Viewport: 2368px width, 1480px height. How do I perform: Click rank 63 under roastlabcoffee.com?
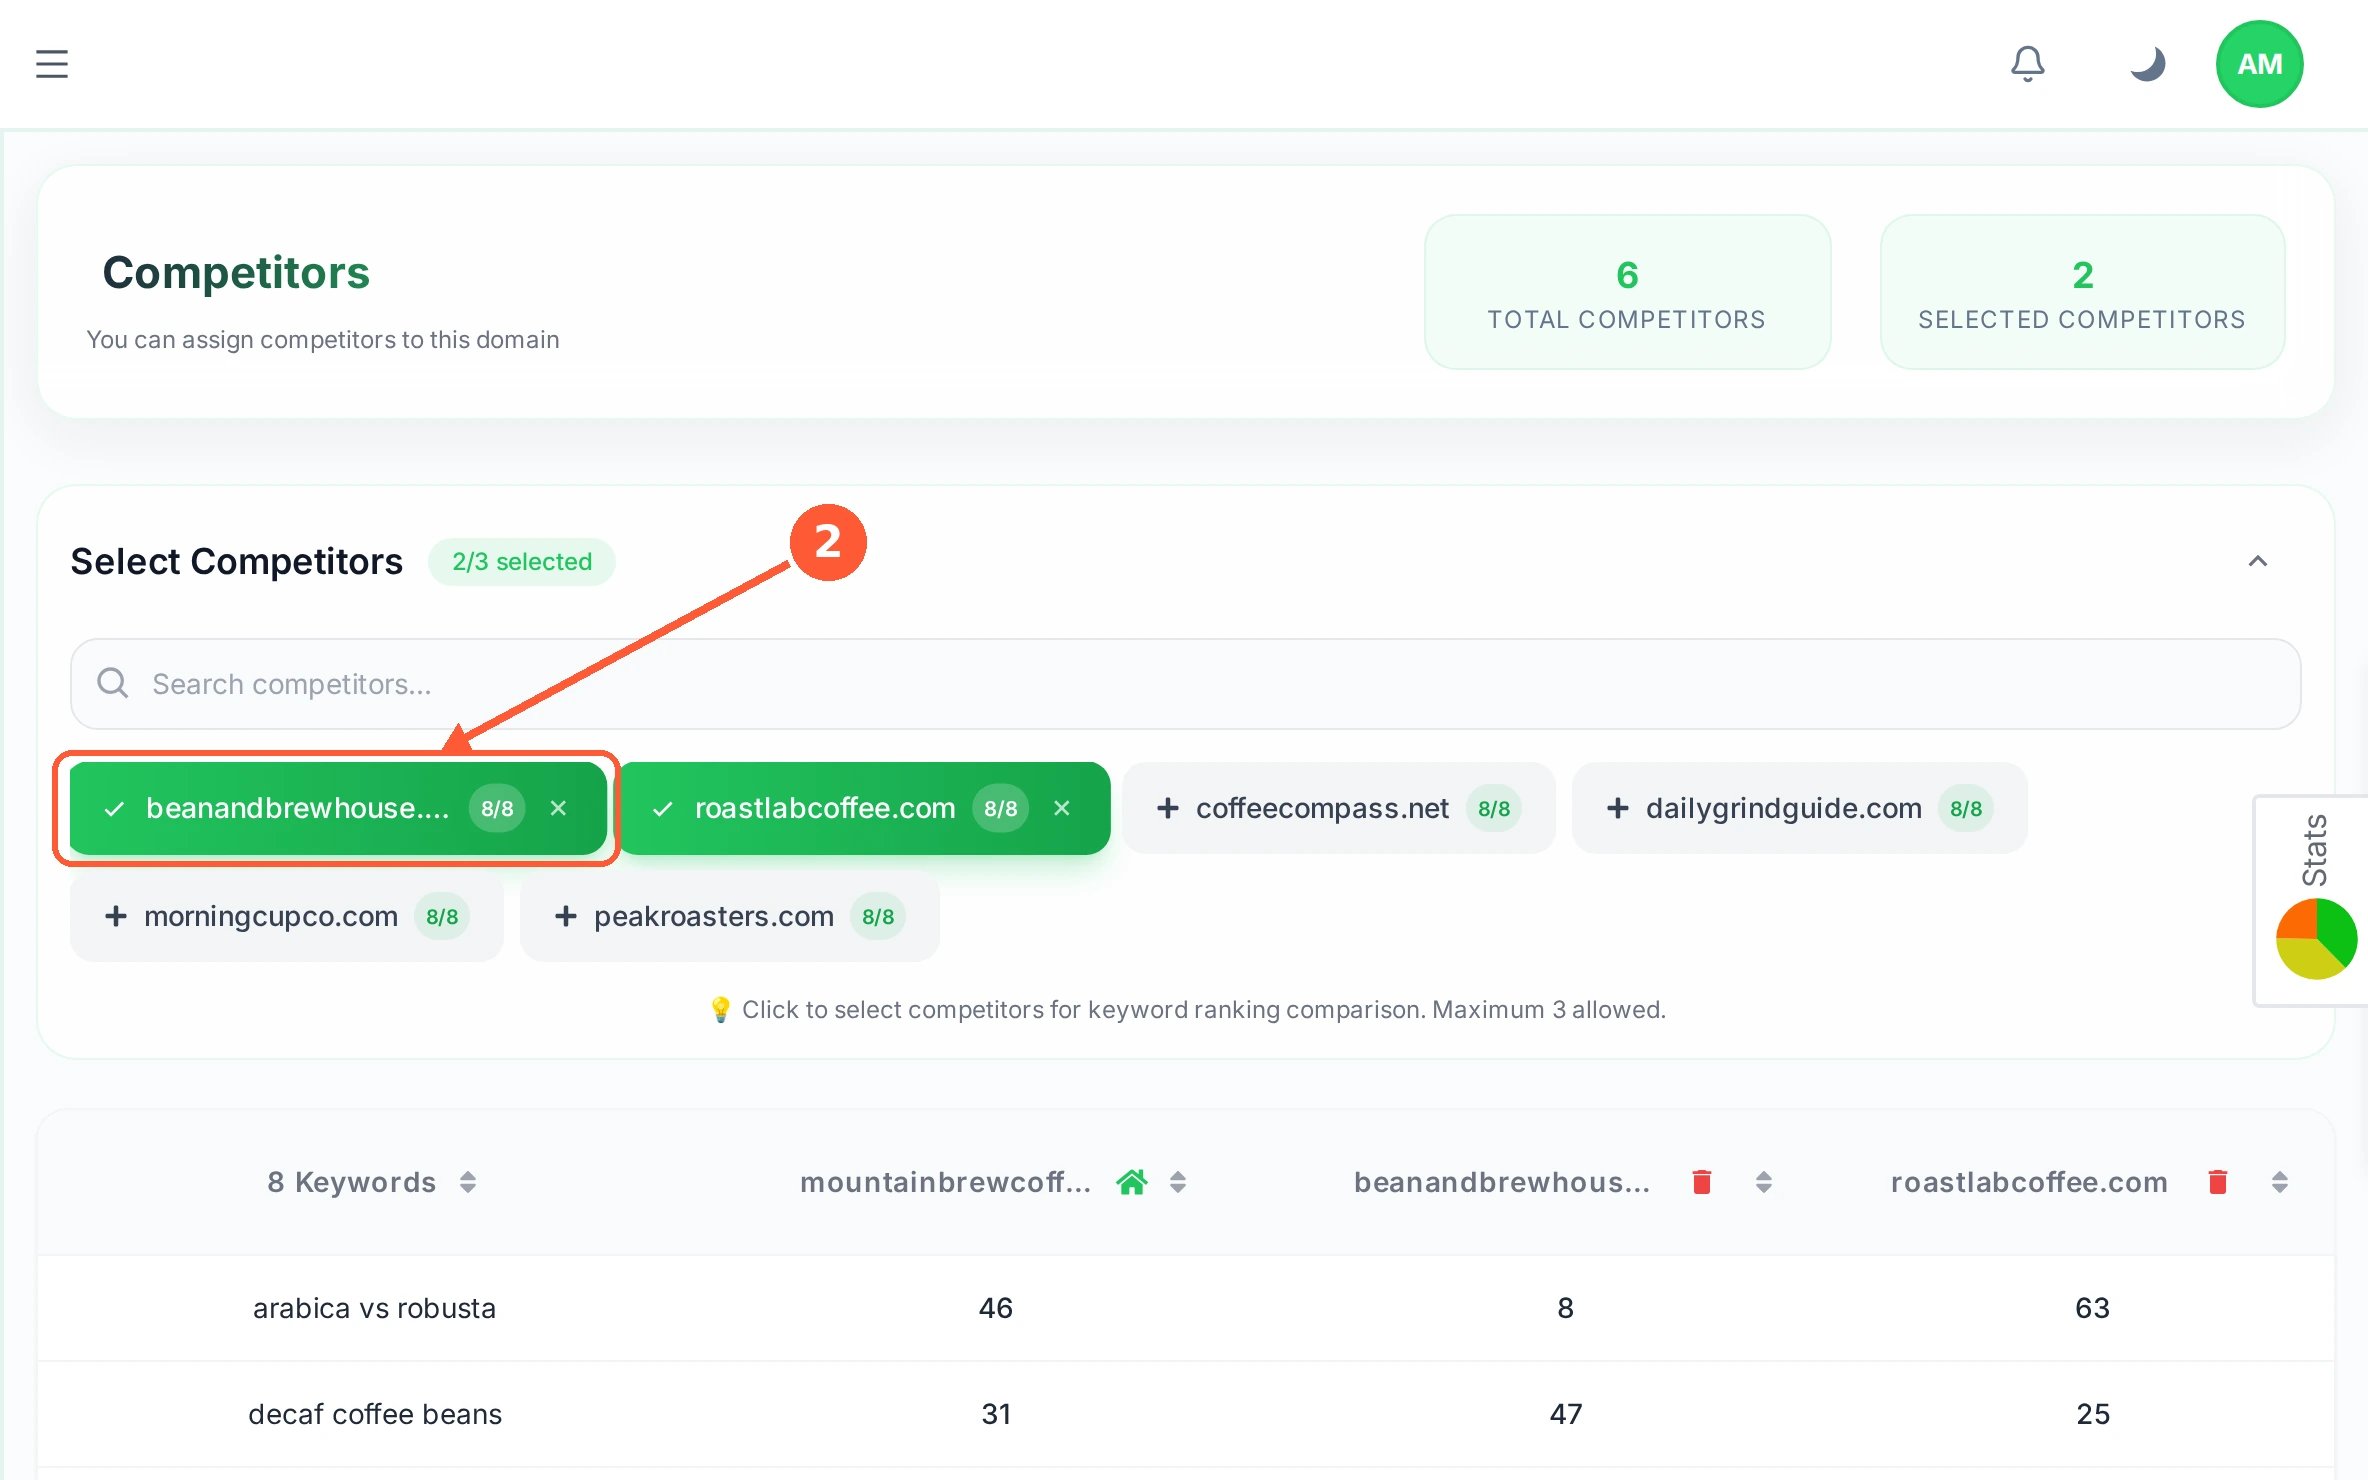click(2092, 1308)
